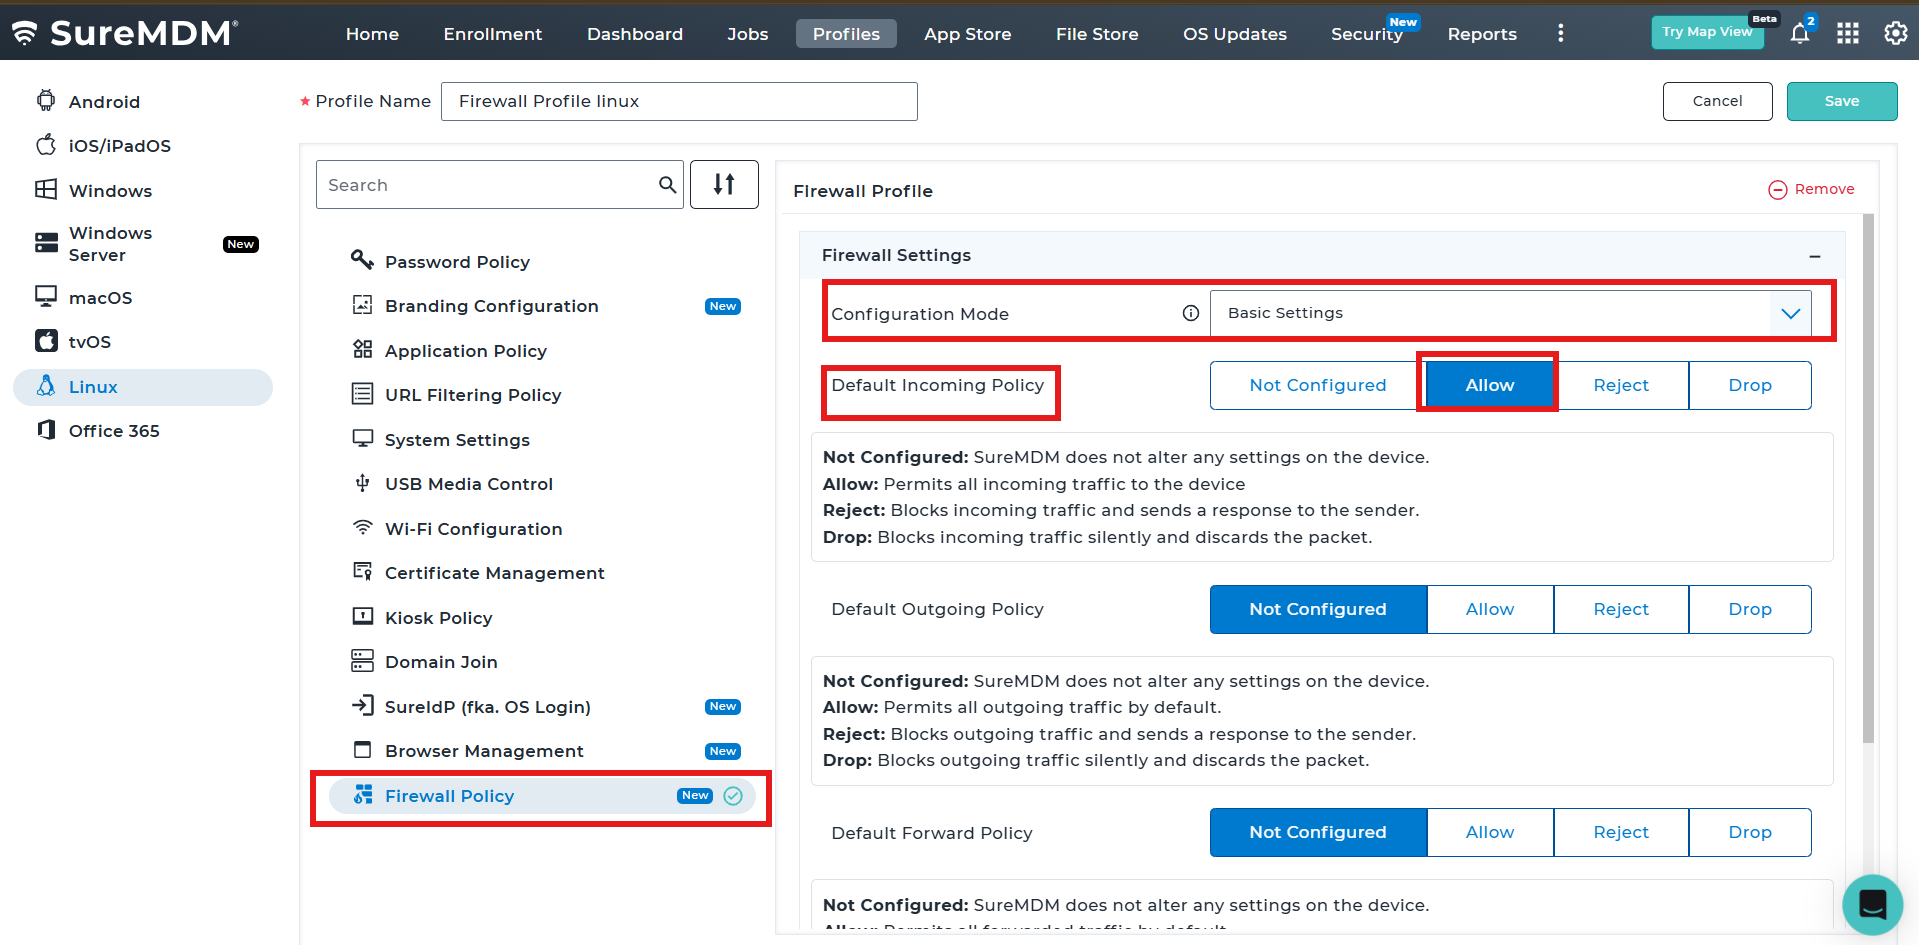1919x945 pixels.
Task: Select Windows Server platform
Action: tap(142, 244)
